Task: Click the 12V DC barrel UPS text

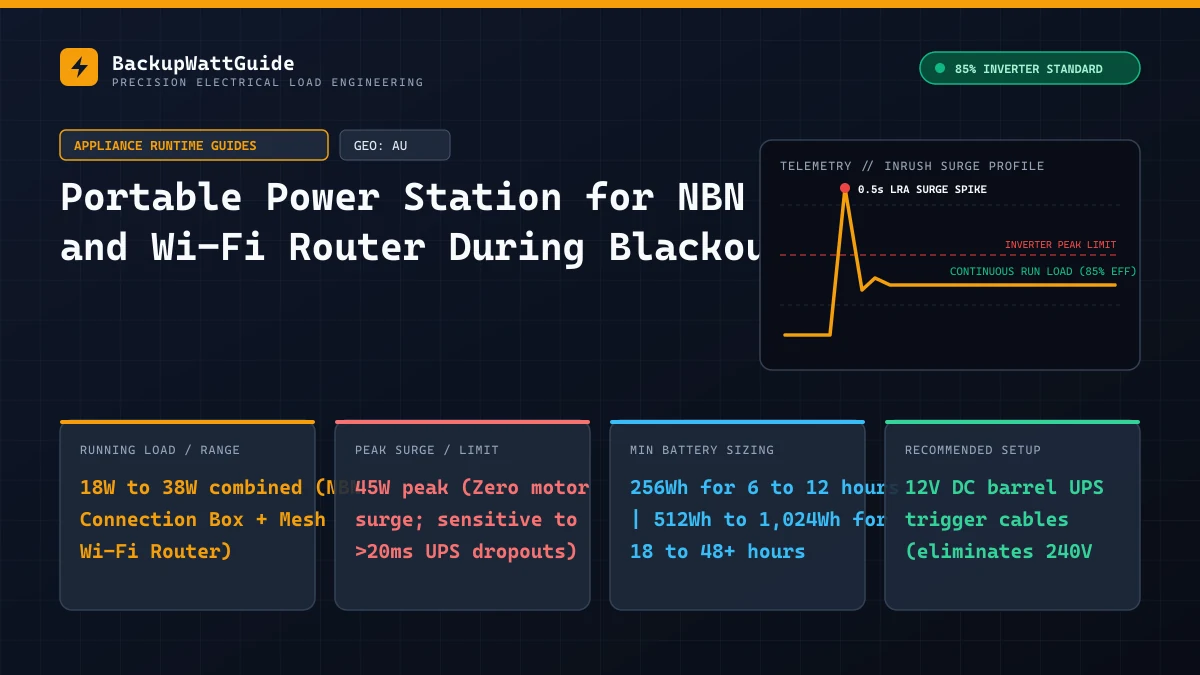Action: click(x=1004, y=487)
